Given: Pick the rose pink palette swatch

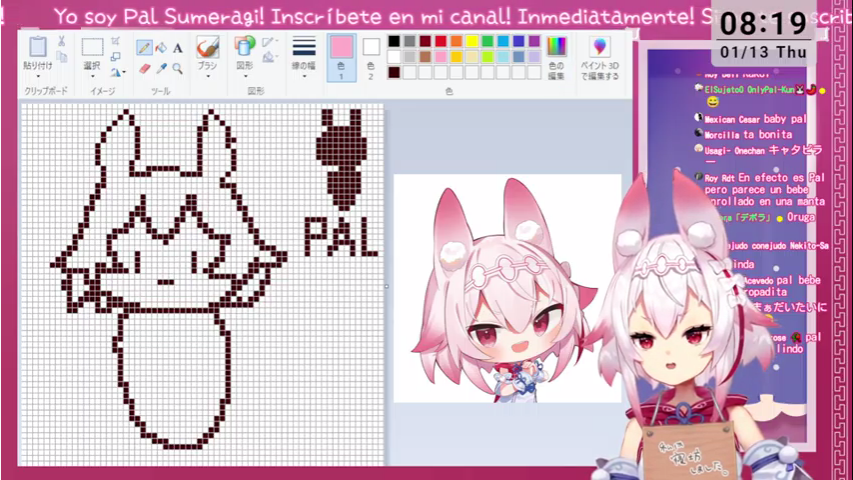Looking at the screenshot, I should [x=441, y=57].
